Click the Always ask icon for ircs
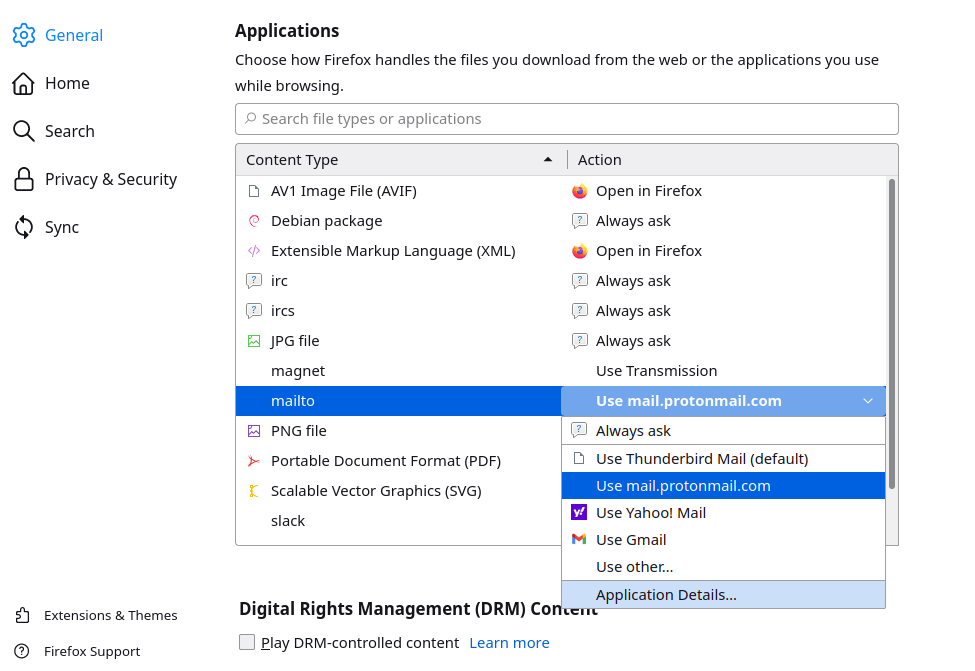975x671 pixels. click(580, 310)
